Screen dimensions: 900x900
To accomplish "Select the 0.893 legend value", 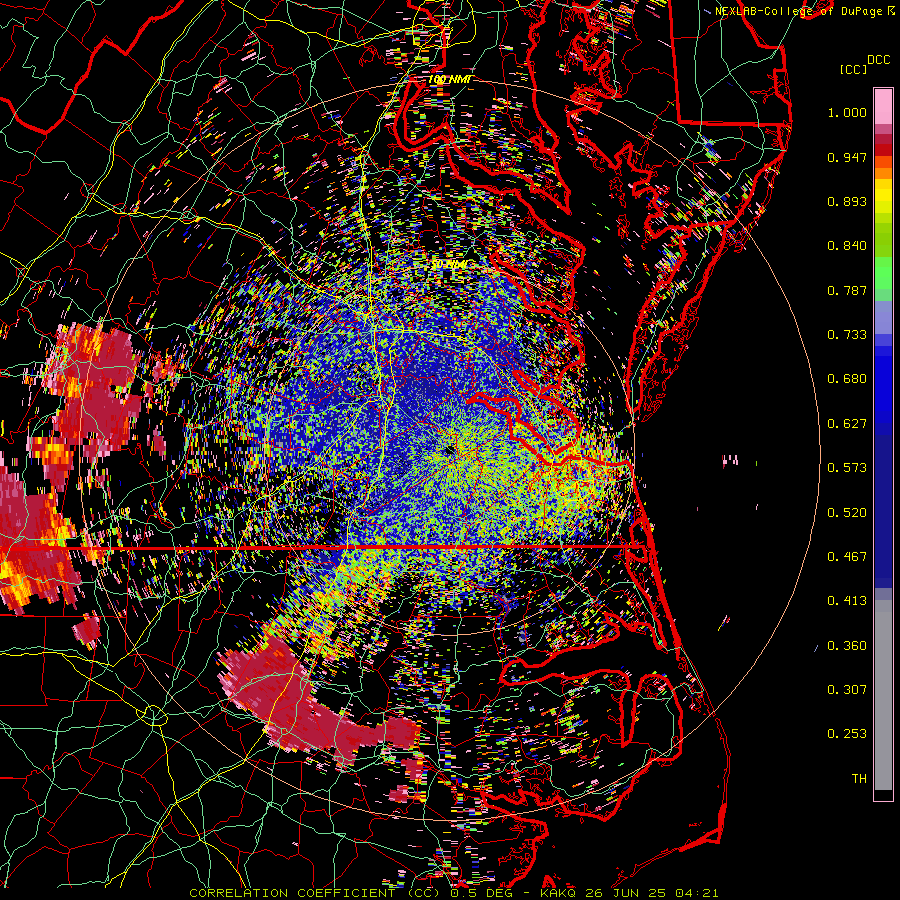I will click(x=847, y=201).
